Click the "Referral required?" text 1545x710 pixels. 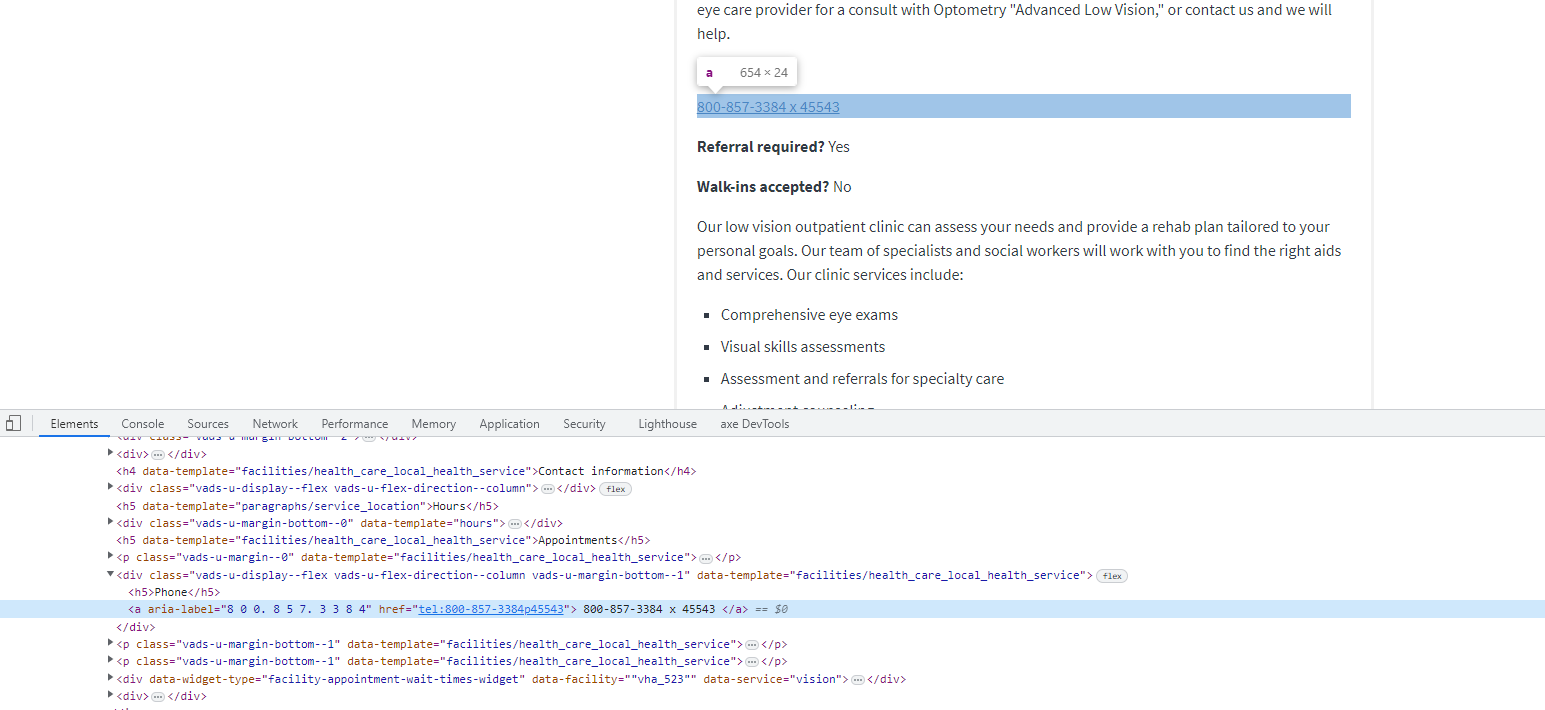click(x=761, y=147)
